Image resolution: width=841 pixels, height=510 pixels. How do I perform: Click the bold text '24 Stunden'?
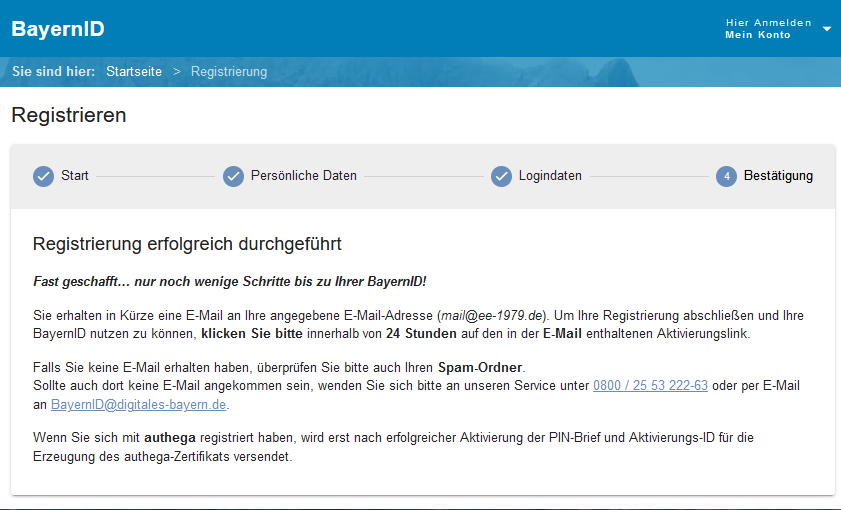(421, 334)
